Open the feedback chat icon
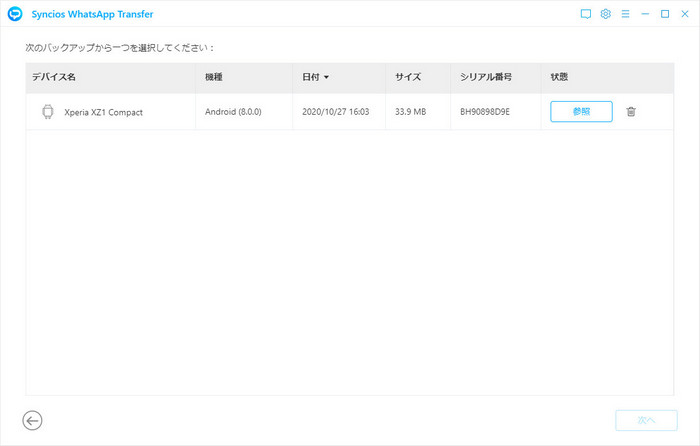This screenshot has height=446, width=700. (x=586, y=14)
